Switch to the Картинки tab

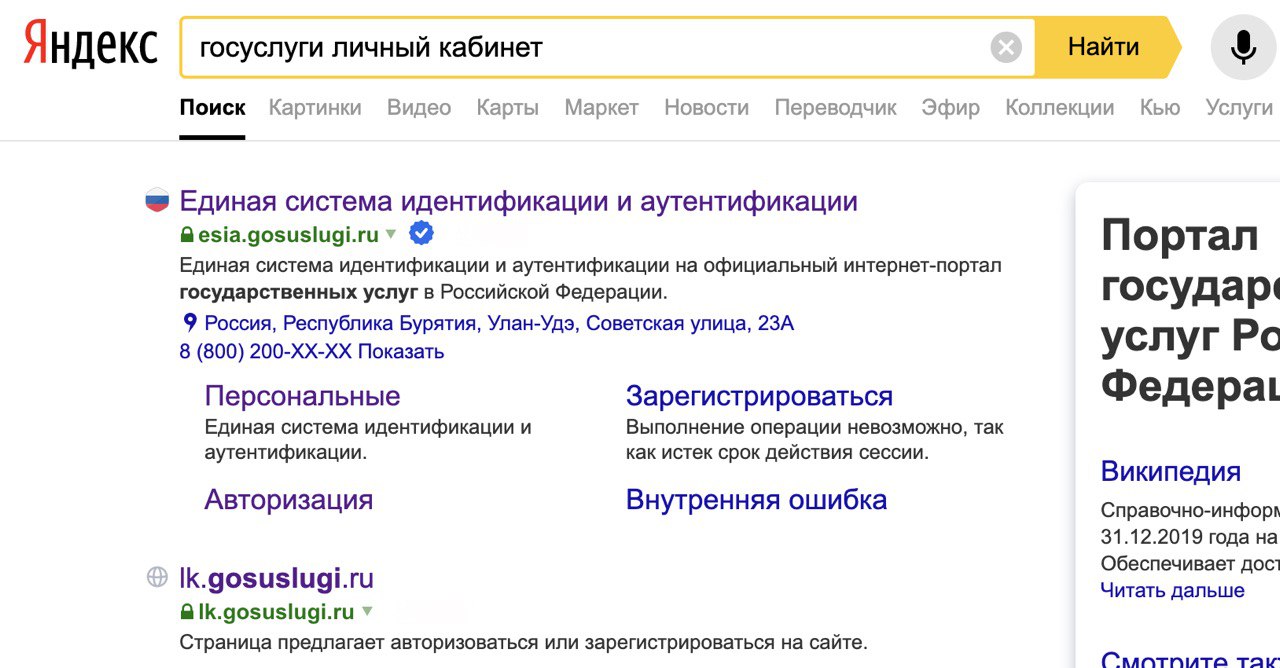pyautogui.click(x=315, y=108)
